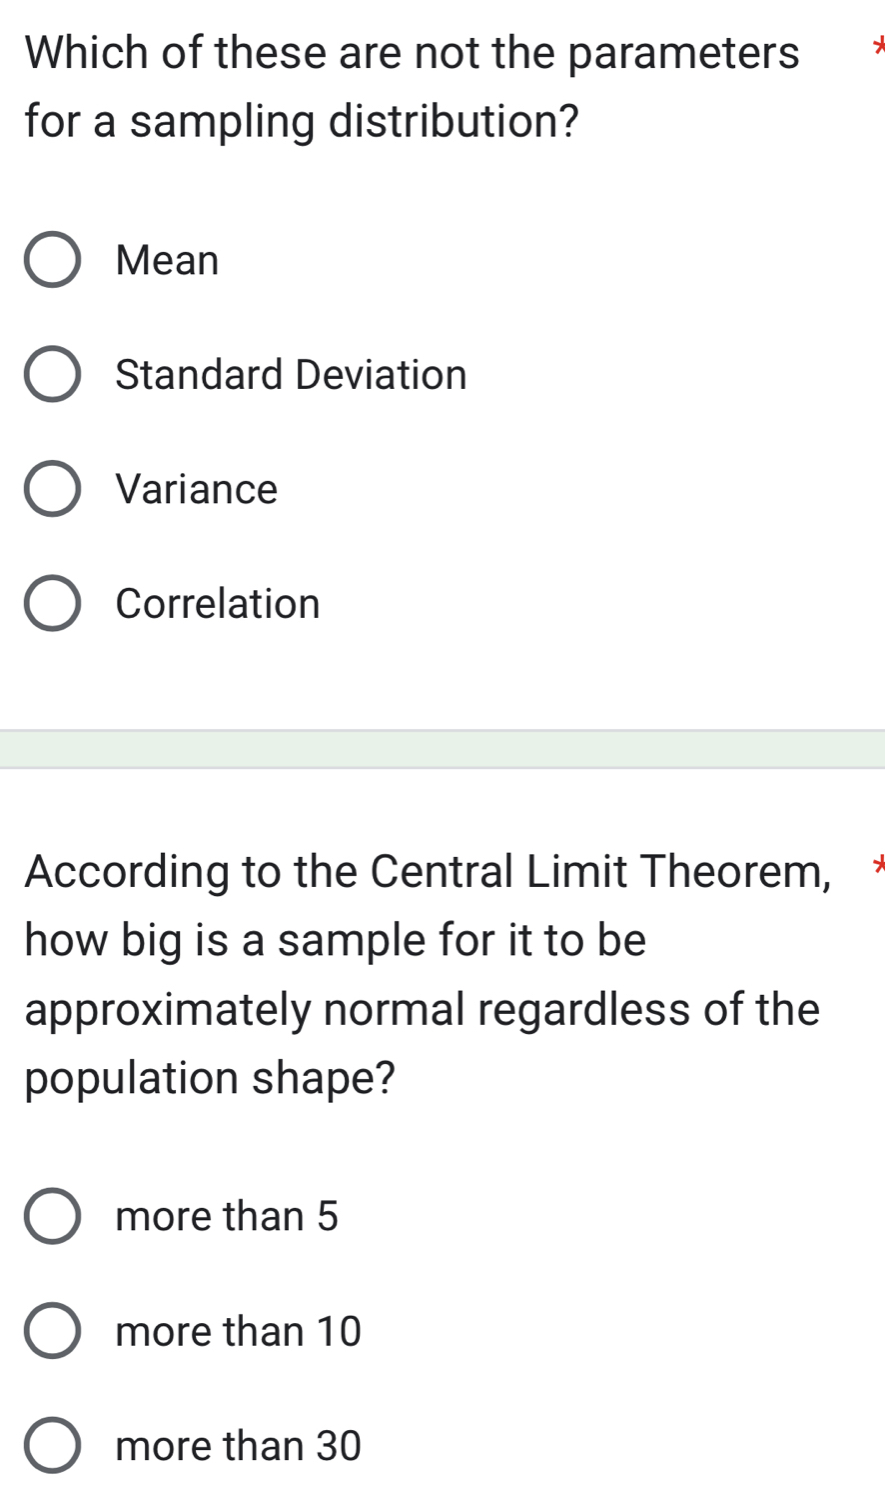Choose the Standard Deviation radio button
This screenshot has width=885, height=1496.
point(52,375)
